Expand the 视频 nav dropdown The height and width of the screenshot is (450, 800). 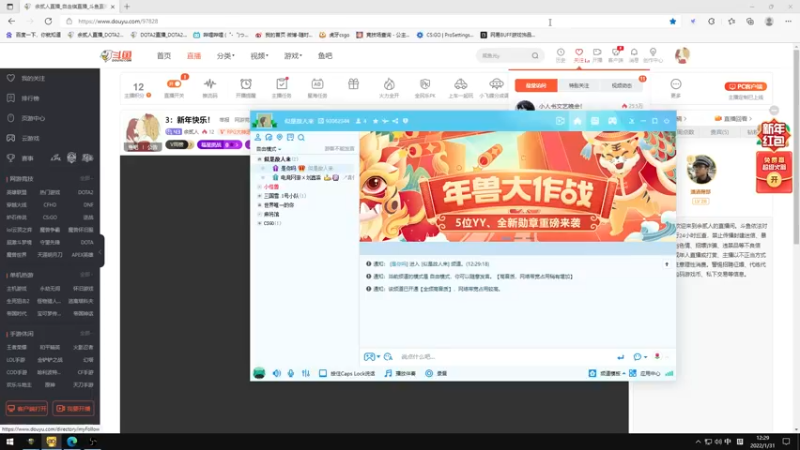point(259,56)
